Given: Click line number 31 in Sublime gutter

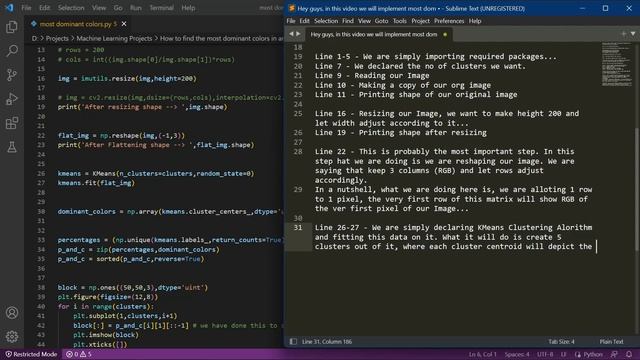Looking at the screenshot, I should (x=298, y=227).
